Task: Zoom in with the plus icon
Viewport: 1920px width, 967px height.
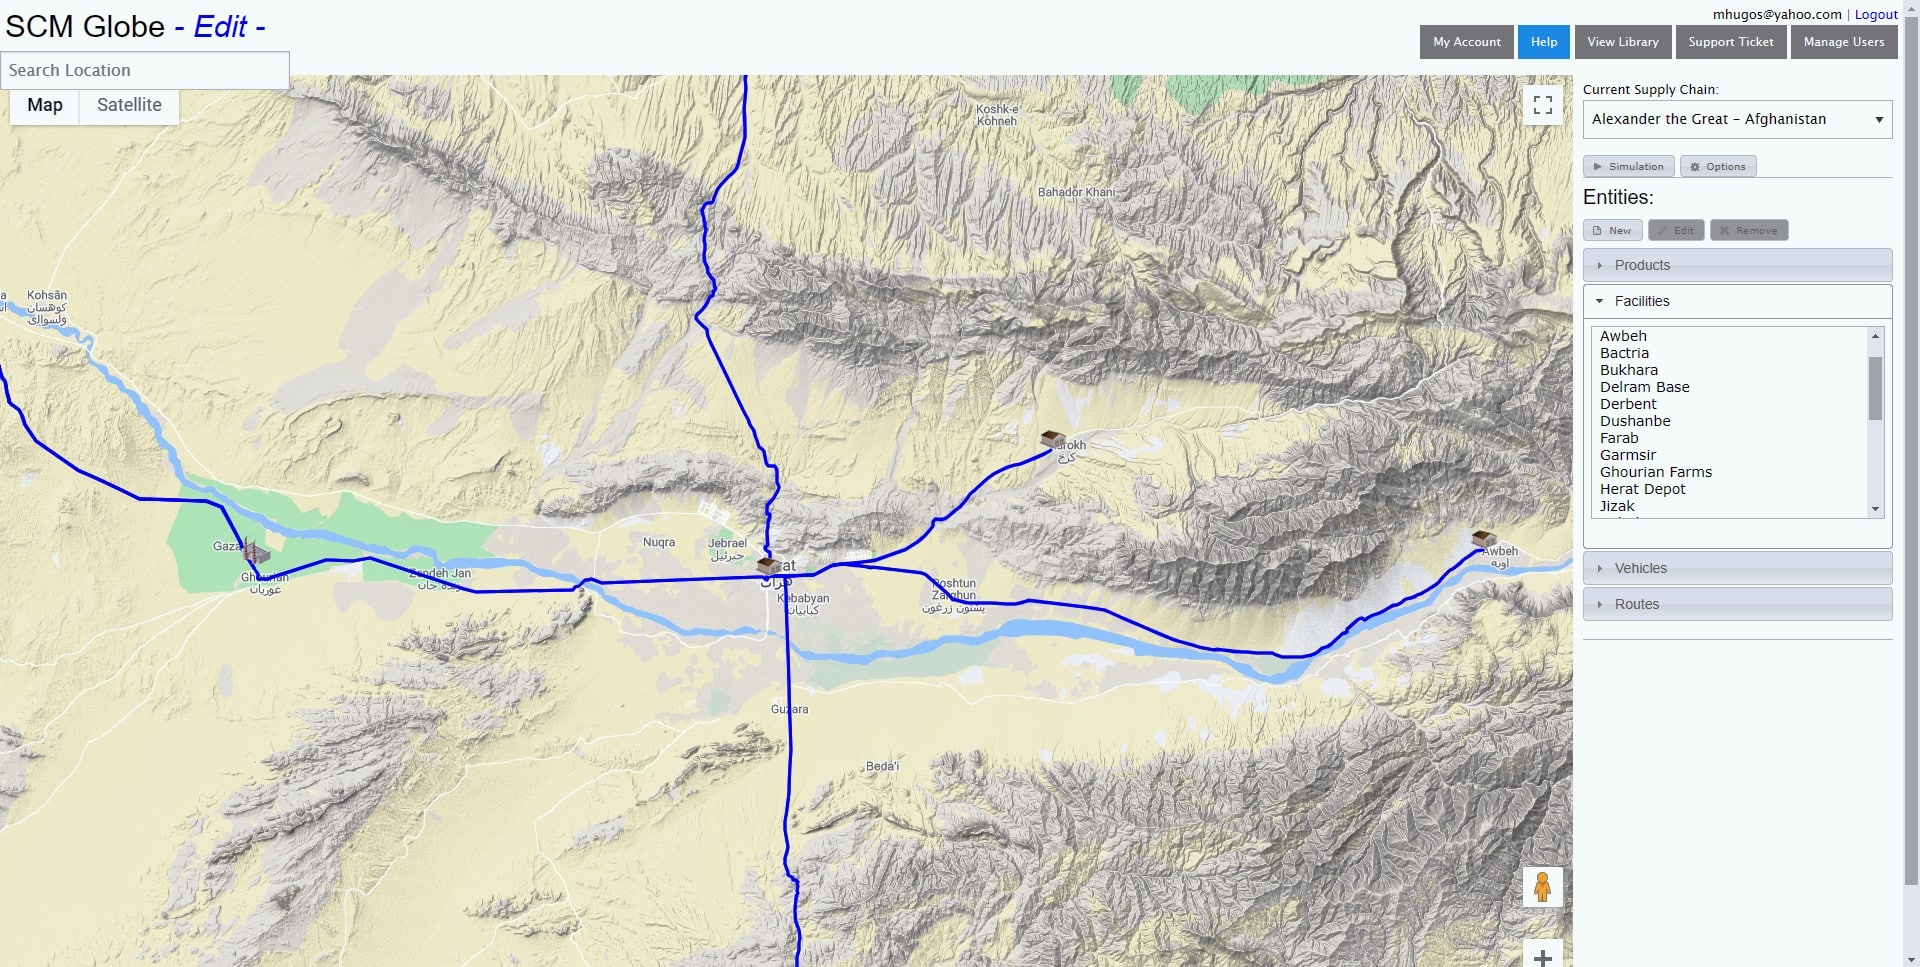Action: [1542, 957]
